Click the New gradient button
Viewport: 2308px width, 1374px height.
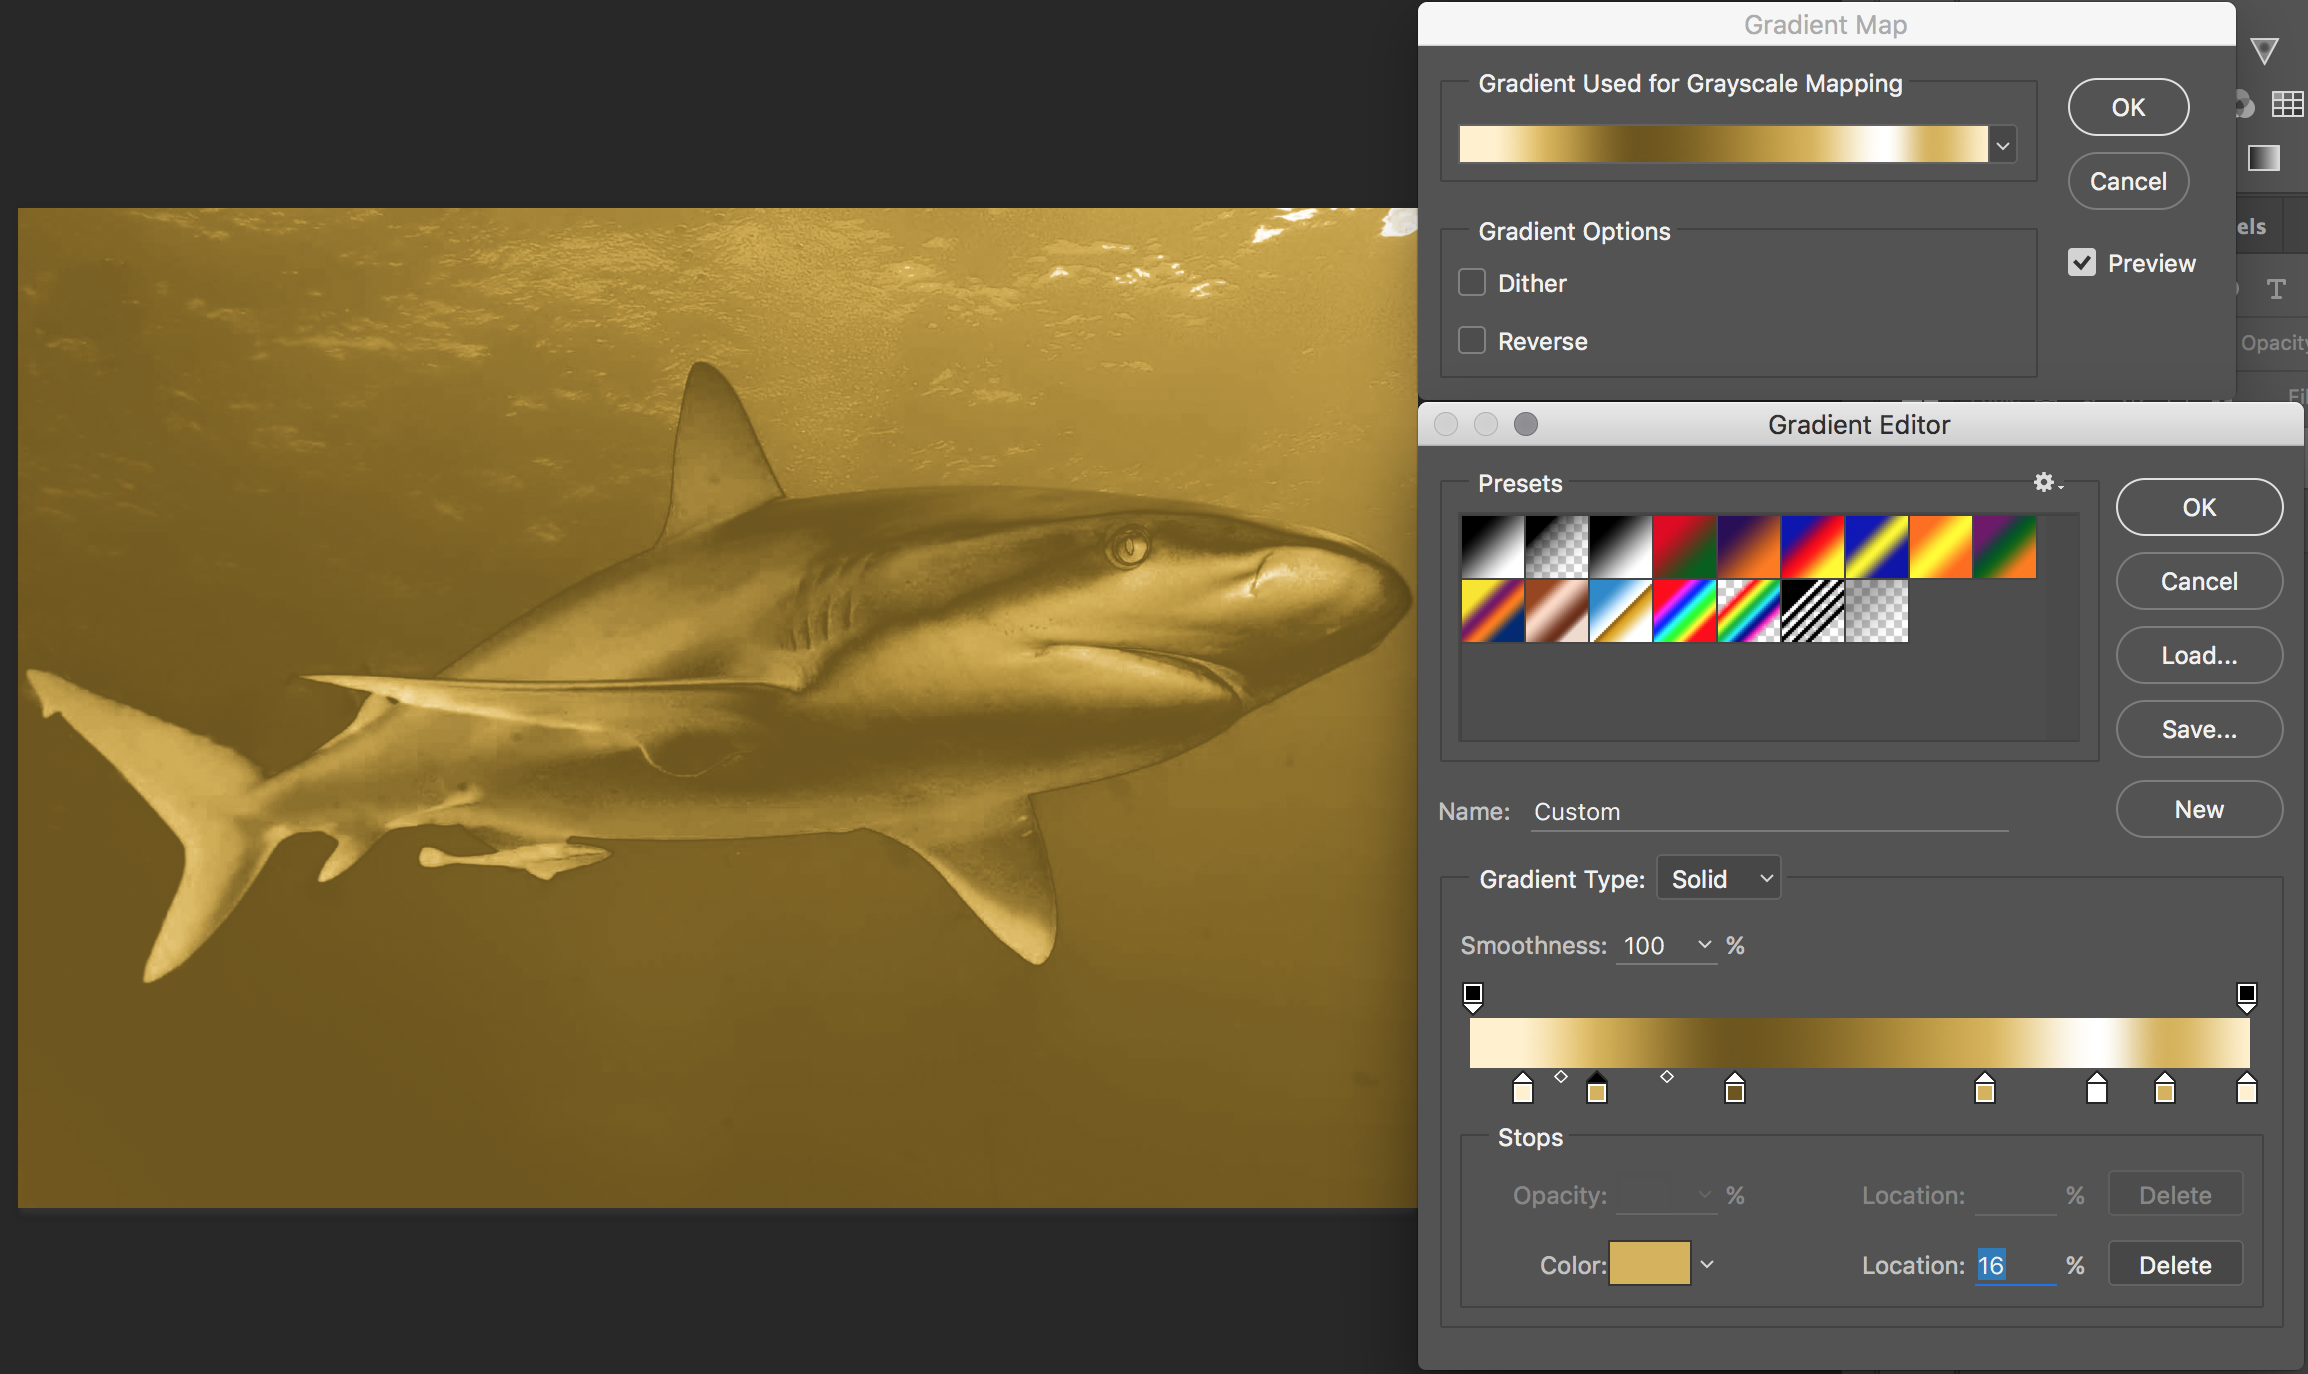[x=2200, y=809]
